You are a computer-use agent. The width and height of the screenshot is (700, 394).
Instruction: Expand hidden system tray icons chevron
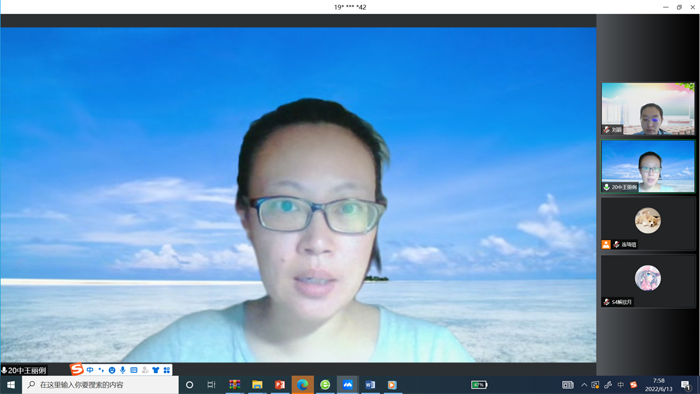584,385
